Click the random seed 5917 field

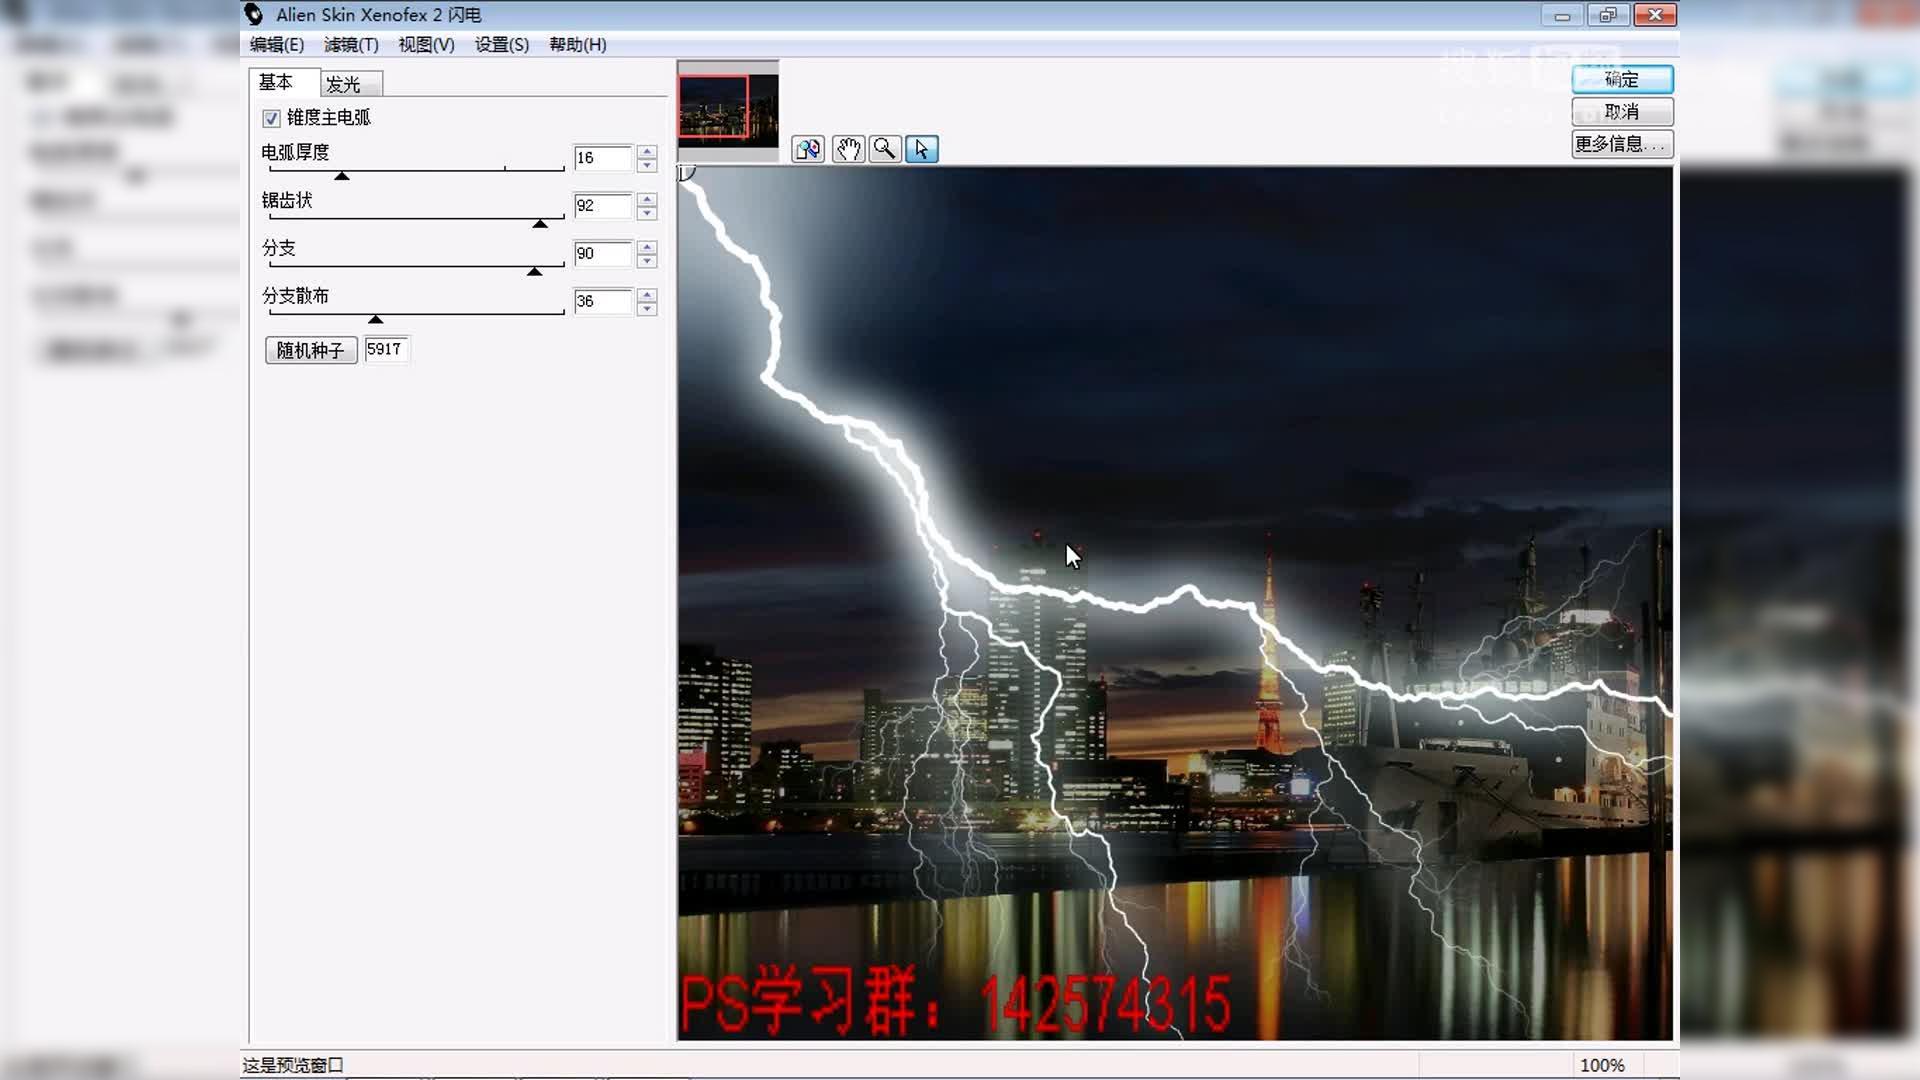386,349
